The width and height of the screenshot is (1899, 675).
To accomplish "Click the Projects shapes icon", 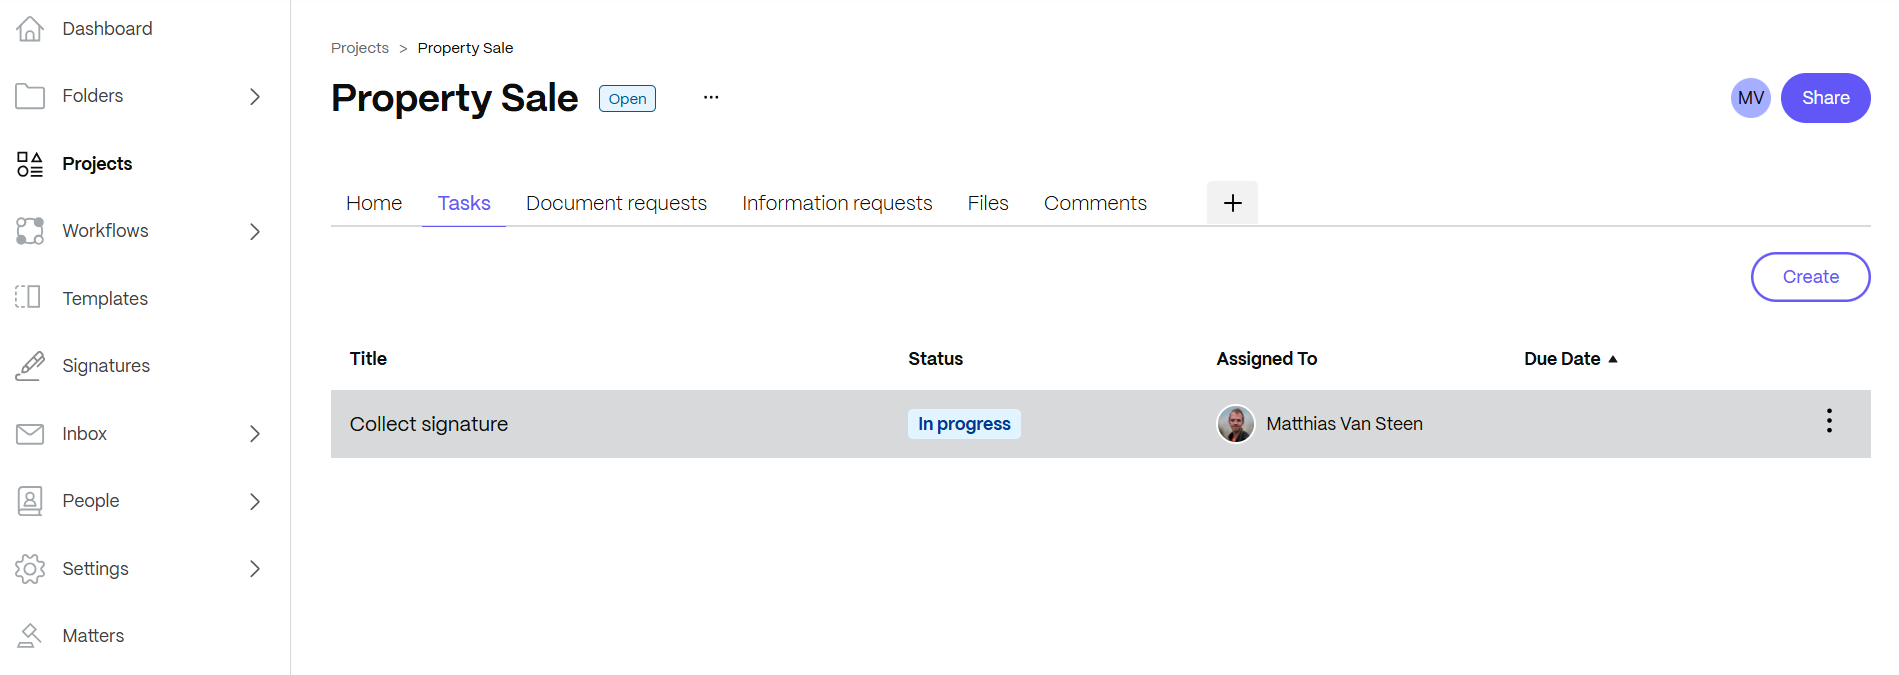I will tap(30, 164).
